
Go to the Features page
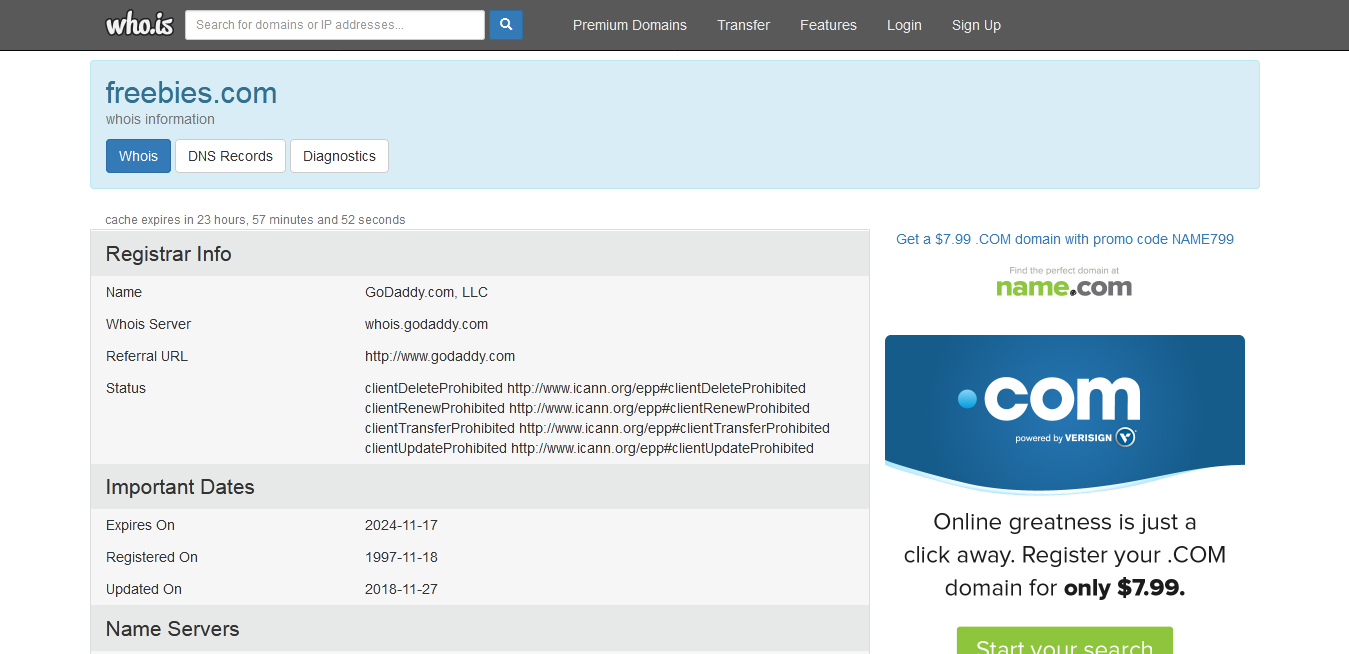[x=828, y=25]
